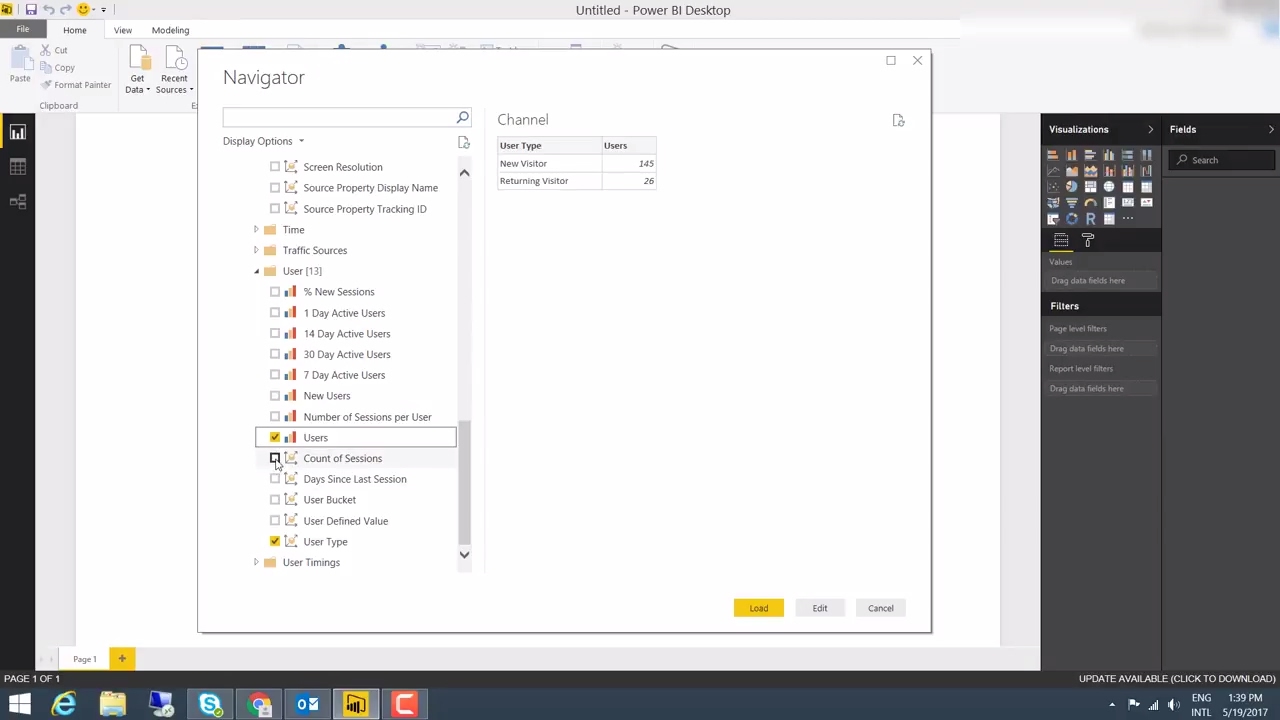Check the Count of Sessions checkbox
Screen dimensions: 1280x720
pos(275,458)
